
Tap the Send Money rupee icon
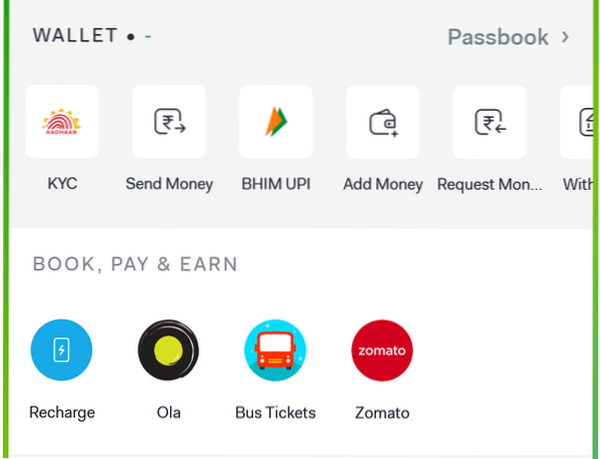(169, 122)
